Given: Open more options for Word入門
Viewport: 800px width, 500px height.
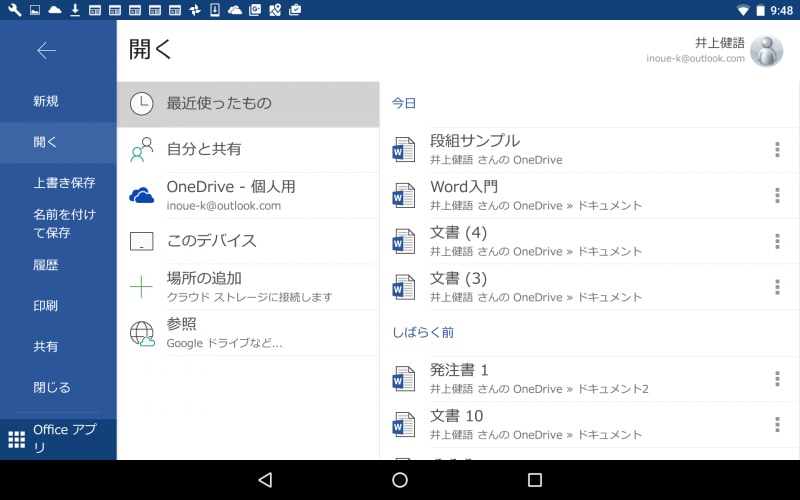Looking at the screenshot, I should [x=777, y=195].
